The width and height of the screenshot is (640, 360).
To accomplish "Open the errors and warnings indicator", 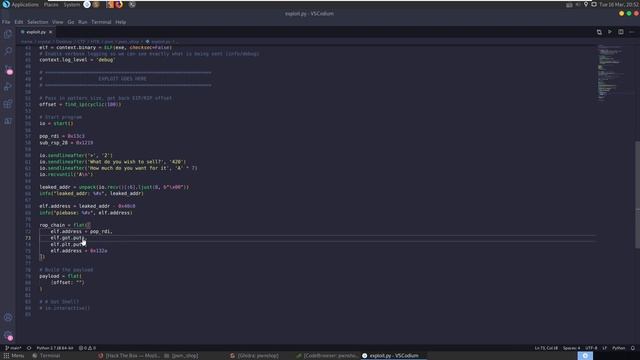I will tap(87, 348).
